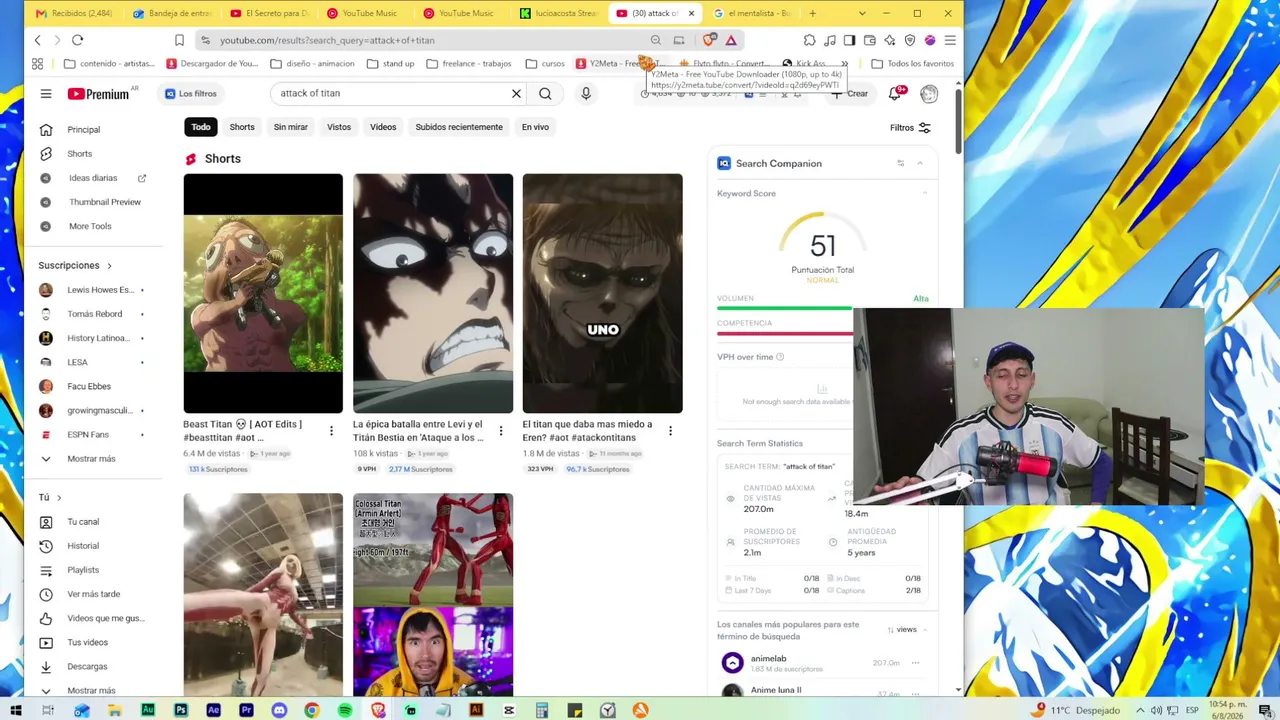This screenshot has height=720, width=1280.
Task: Bookmark this page icon in address bar
Action: point(179,40)
